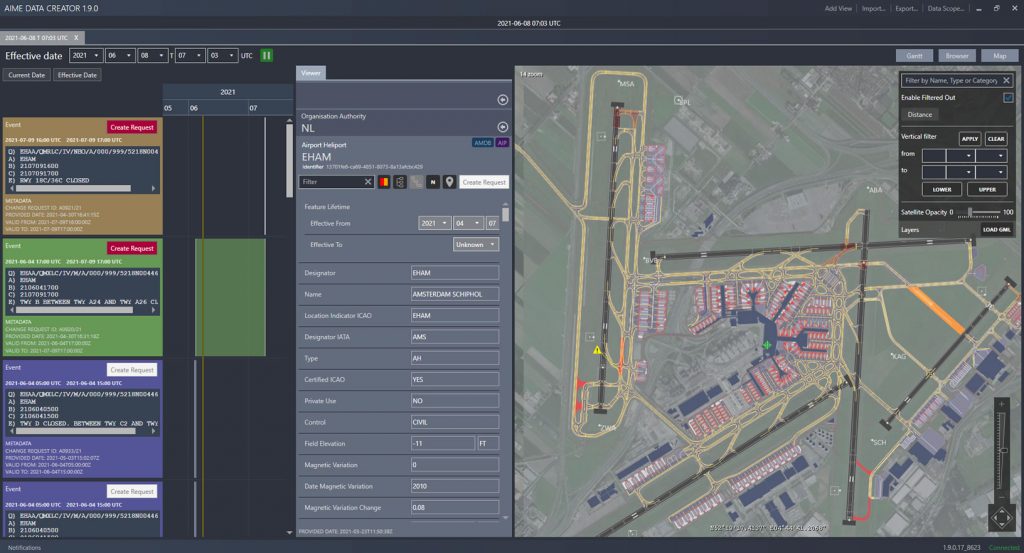Click the Field Elevation value field
Image resolution: width=1024 pixels, height=553 pixels.
click(x=442, y=443)
